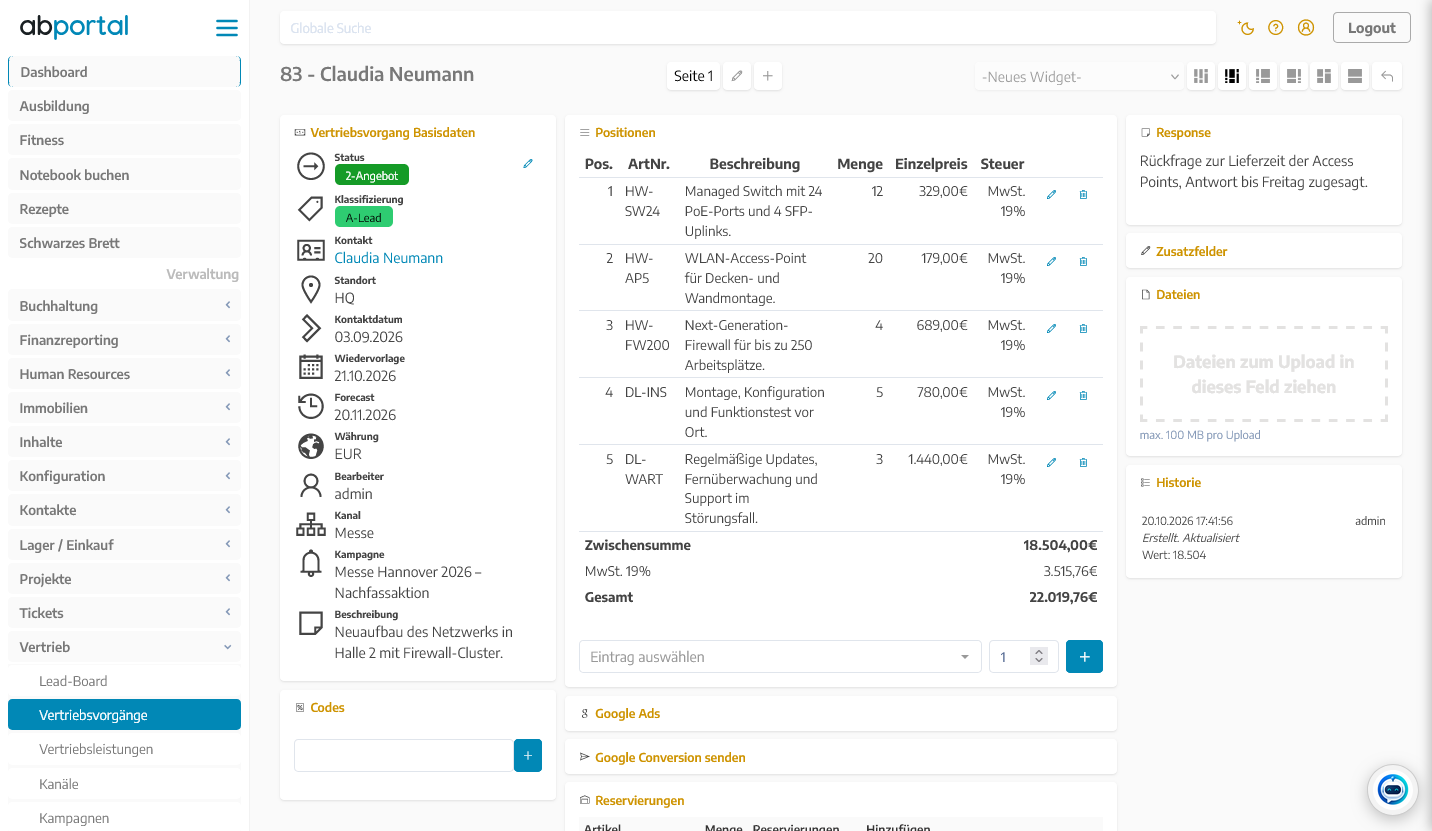The height and width of the screenshot is (831, 1432).
Task: Expand the Lager / Einkauf section
Action: coord(125,545)
